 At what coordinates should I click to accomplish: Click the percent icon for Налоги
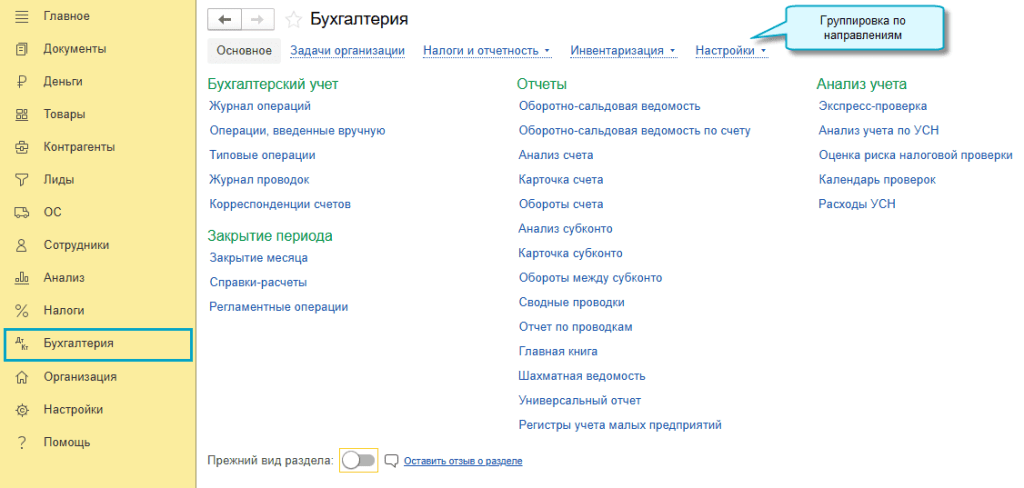click(x=21, y=311)
